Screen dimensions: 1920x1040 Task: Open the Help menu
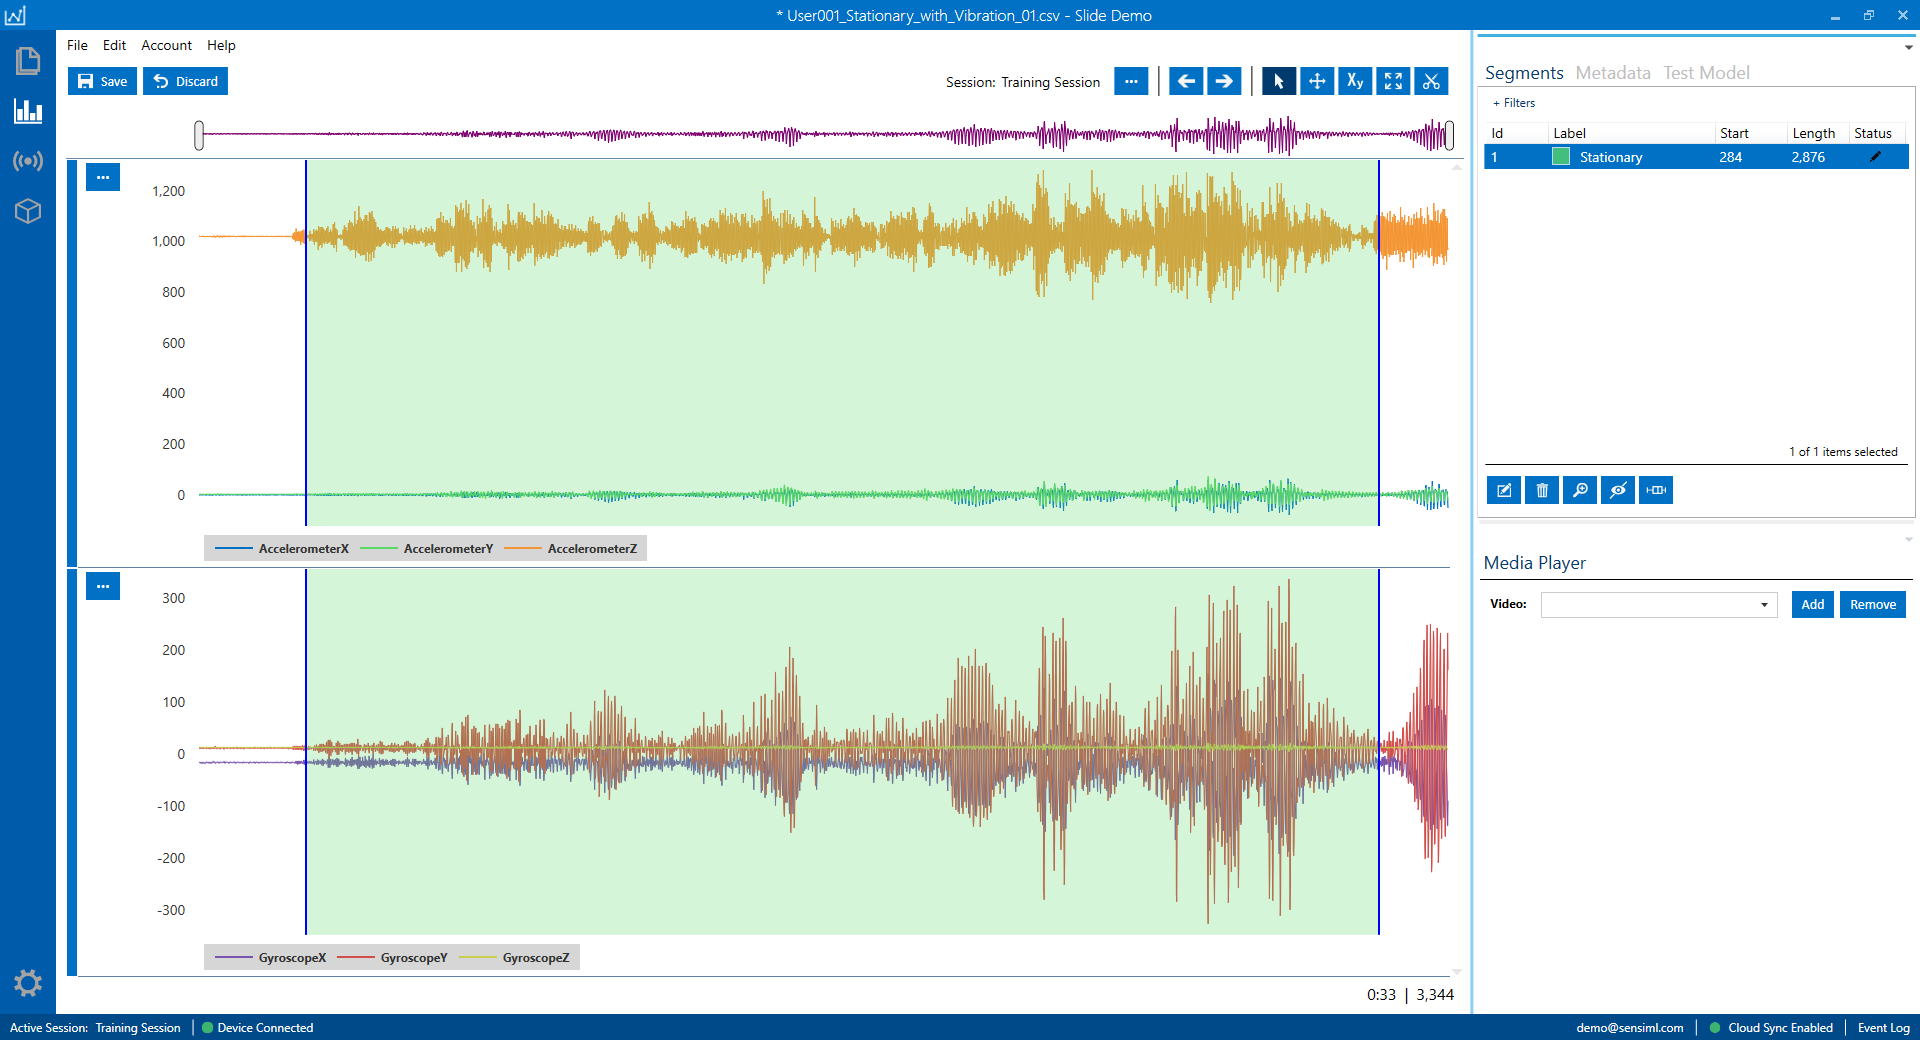coord(221,45)
